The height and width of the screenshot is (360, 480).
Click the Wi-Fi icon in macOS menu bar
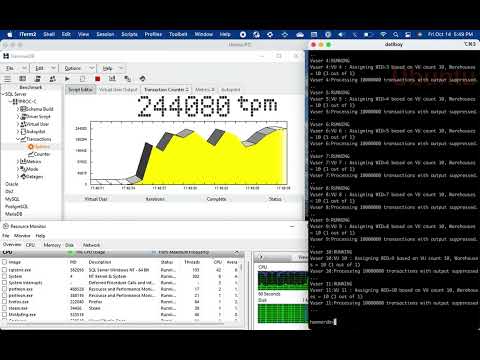pyautogui.click(x=383, y=34)
